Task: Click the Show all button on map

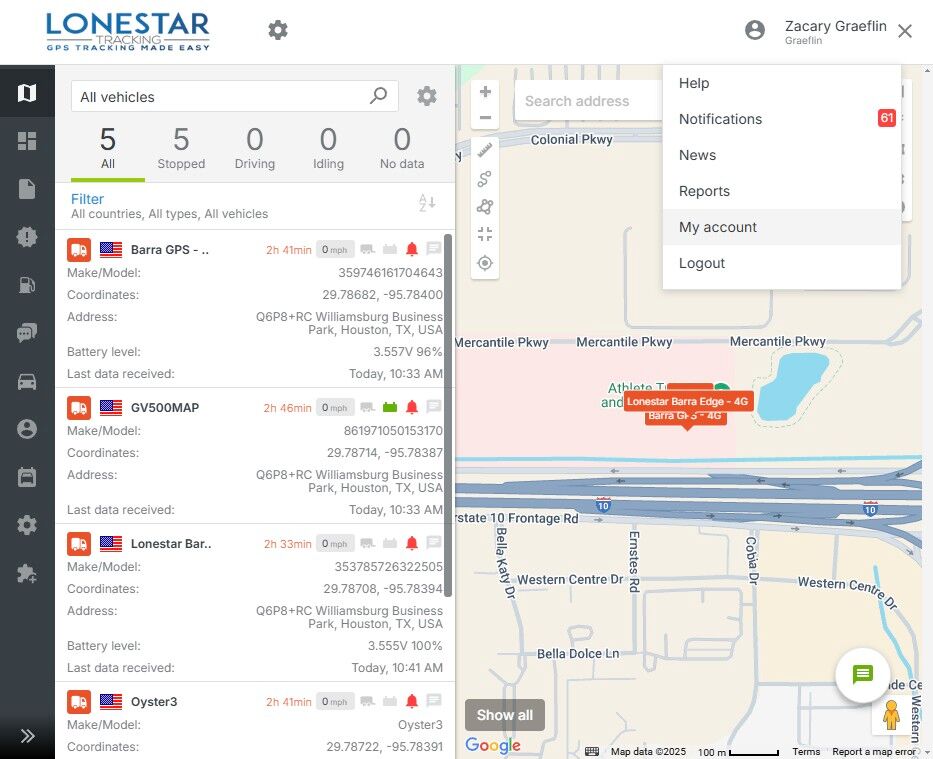Action: pyautogui.click(x=505, y=715)
